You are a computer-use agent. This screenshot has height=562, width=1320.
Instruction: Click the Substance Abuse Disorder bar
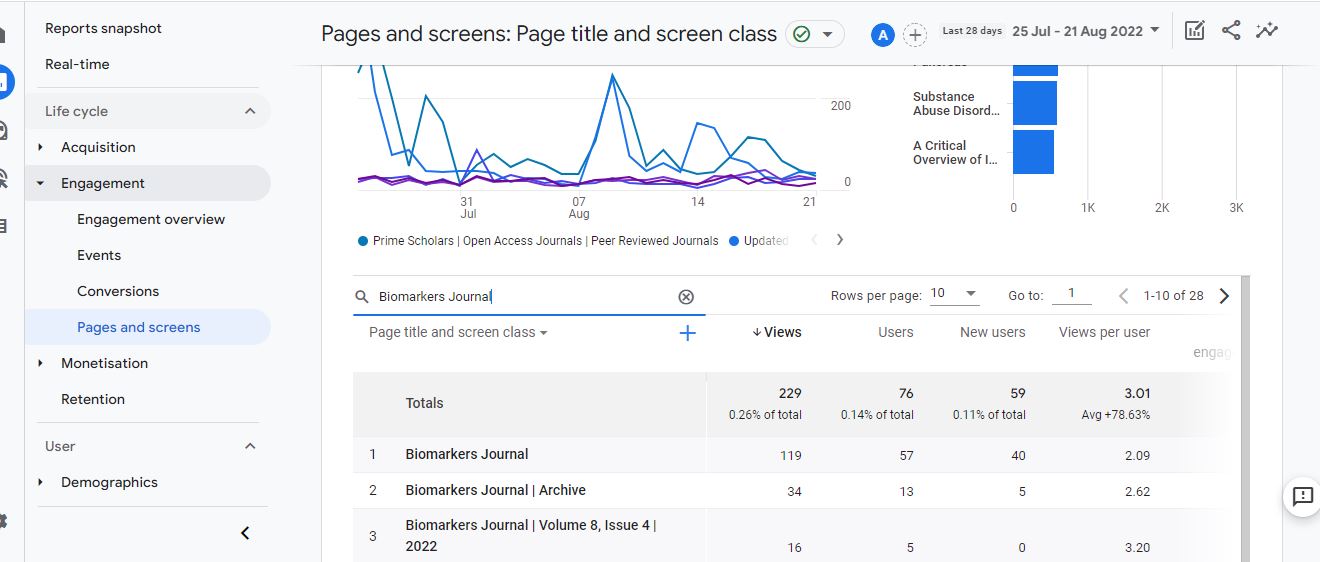(1035, 103)
